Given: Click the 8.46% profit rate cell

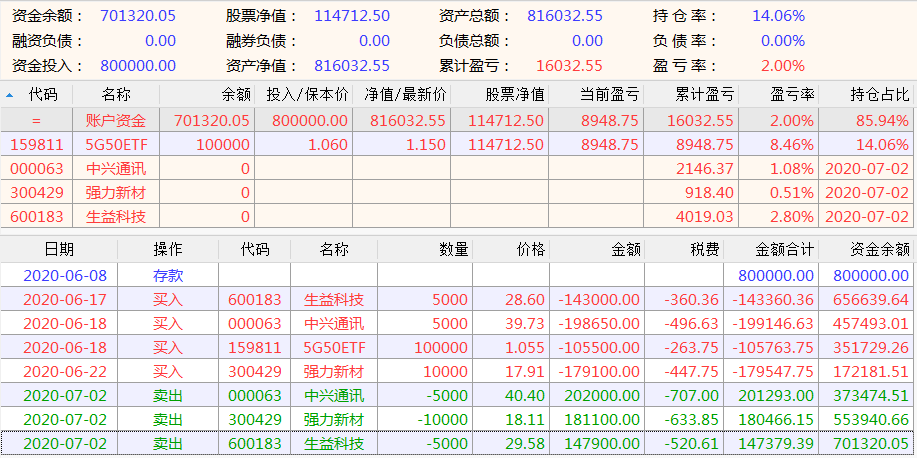Looking at the screenshot, I should pos(791,144).
